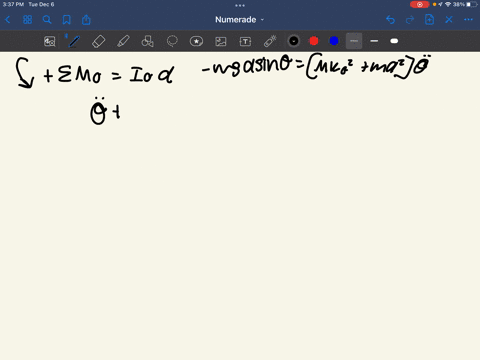
Task: Close editing mode with the X
Action: [449, 20]
